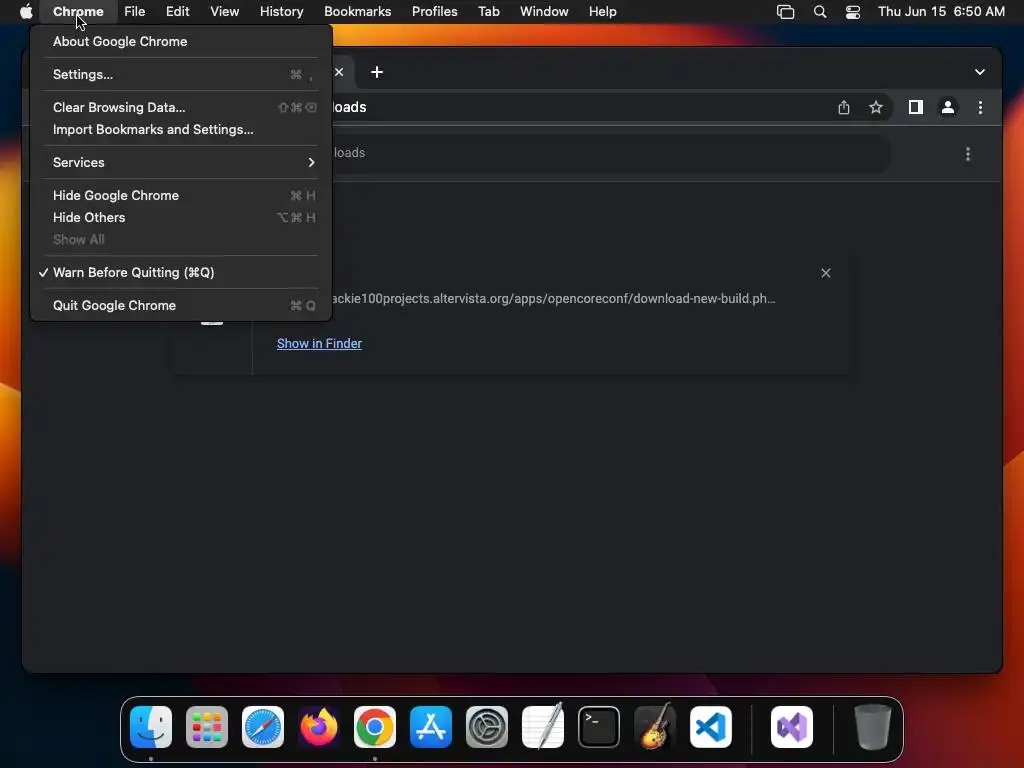The width and height of the screenshot is (1024, 768).
Task: Expand the Services submenu
Action: coord(181,162)
